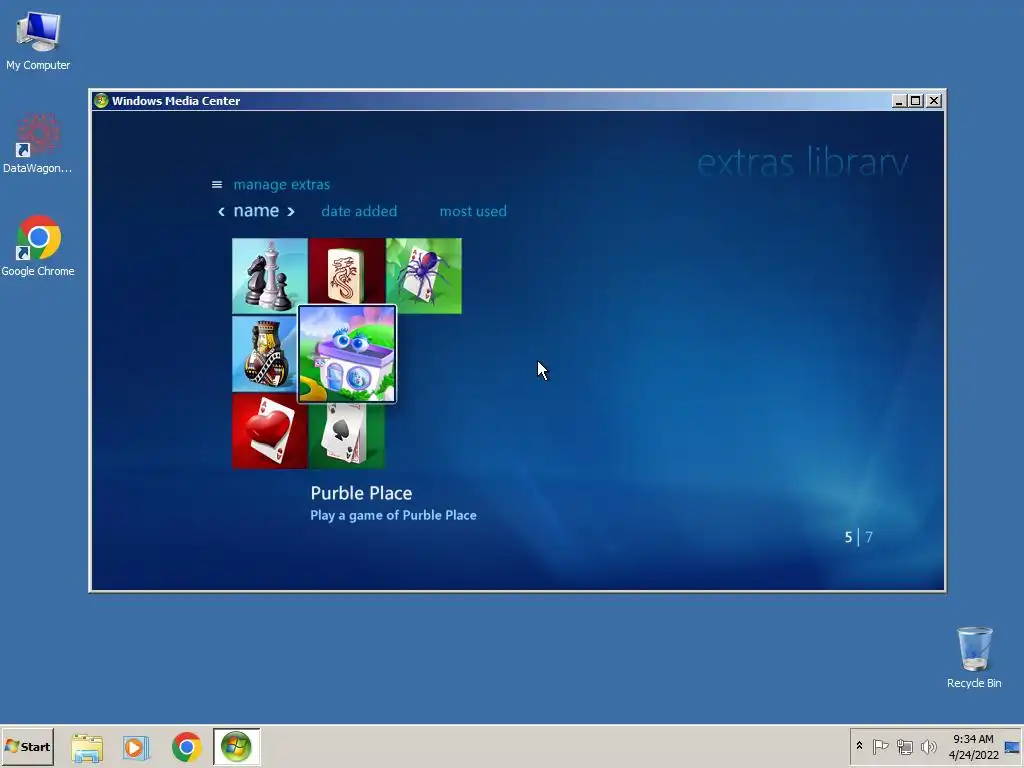Launch the Mahjong Titans tile
The width and height of the screenshot is (1024, 768).
[x=347, y=272]
